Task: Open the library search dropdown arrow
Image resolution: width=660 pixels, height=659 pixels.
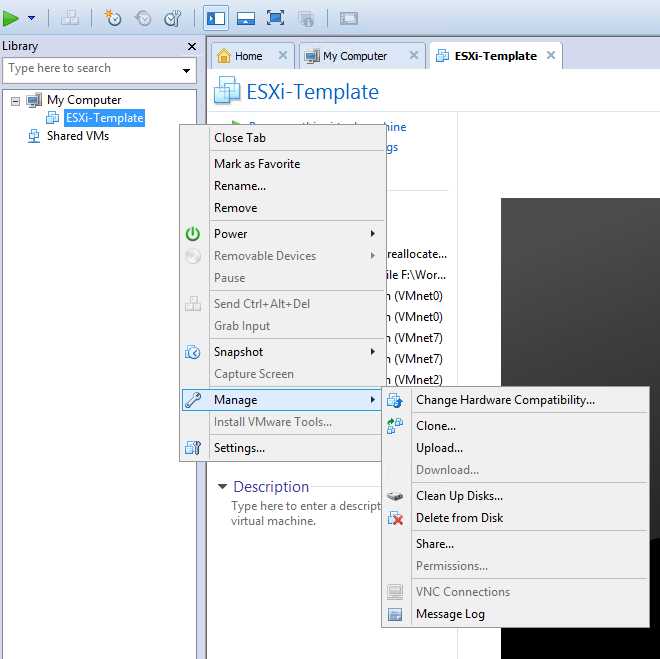Action: click(x=187, y=70)
